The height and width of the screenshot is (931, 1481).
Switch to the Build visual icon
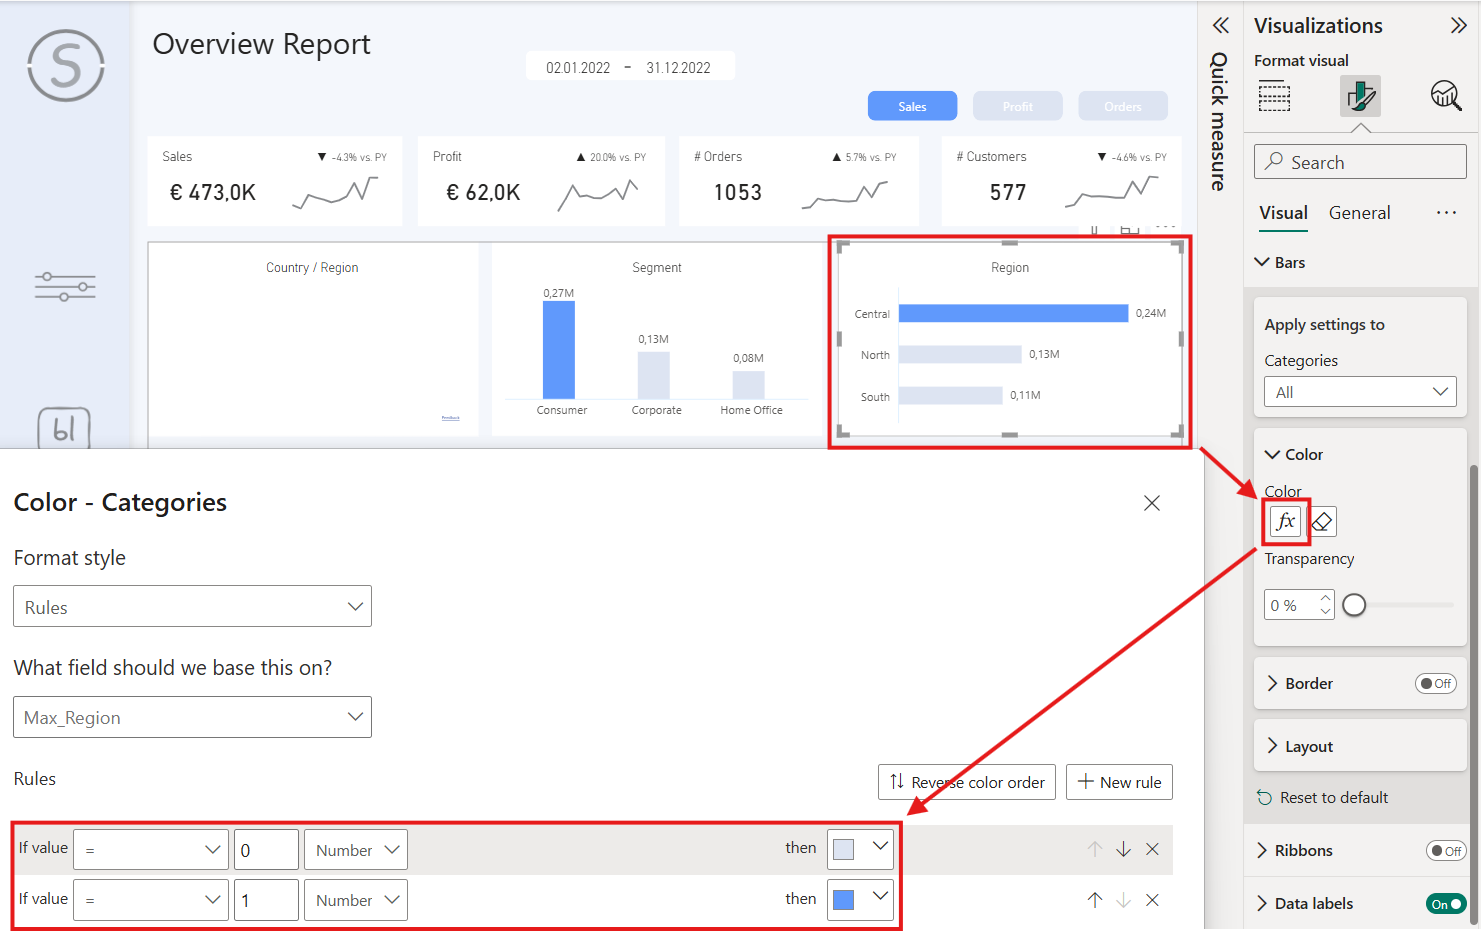click(x=1274, y=97)
